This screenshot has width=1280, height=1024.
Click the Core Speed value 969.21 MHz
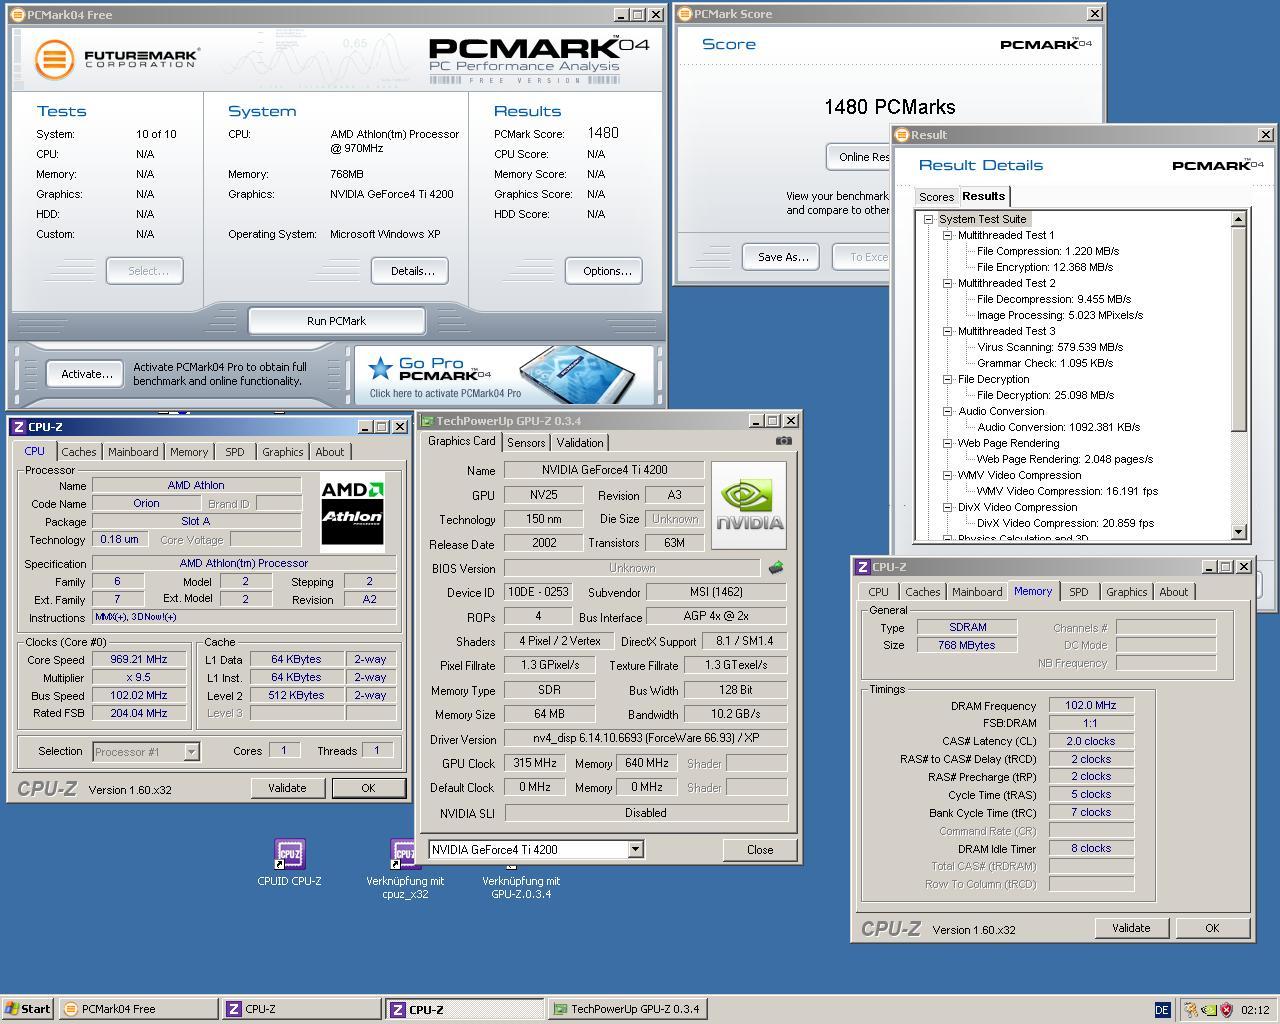pos(140,659)
